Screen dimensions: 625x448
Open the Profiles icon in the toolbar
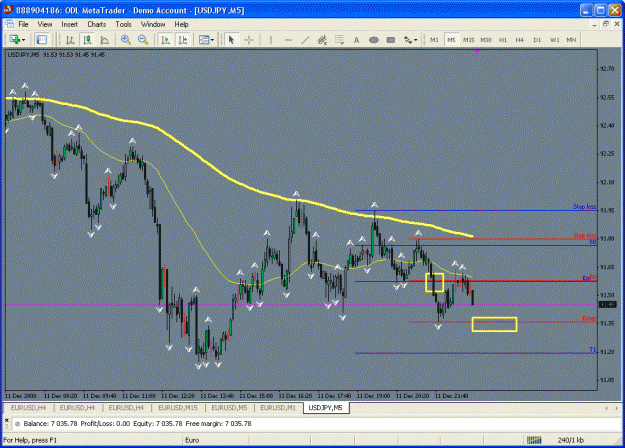[41, 39]
